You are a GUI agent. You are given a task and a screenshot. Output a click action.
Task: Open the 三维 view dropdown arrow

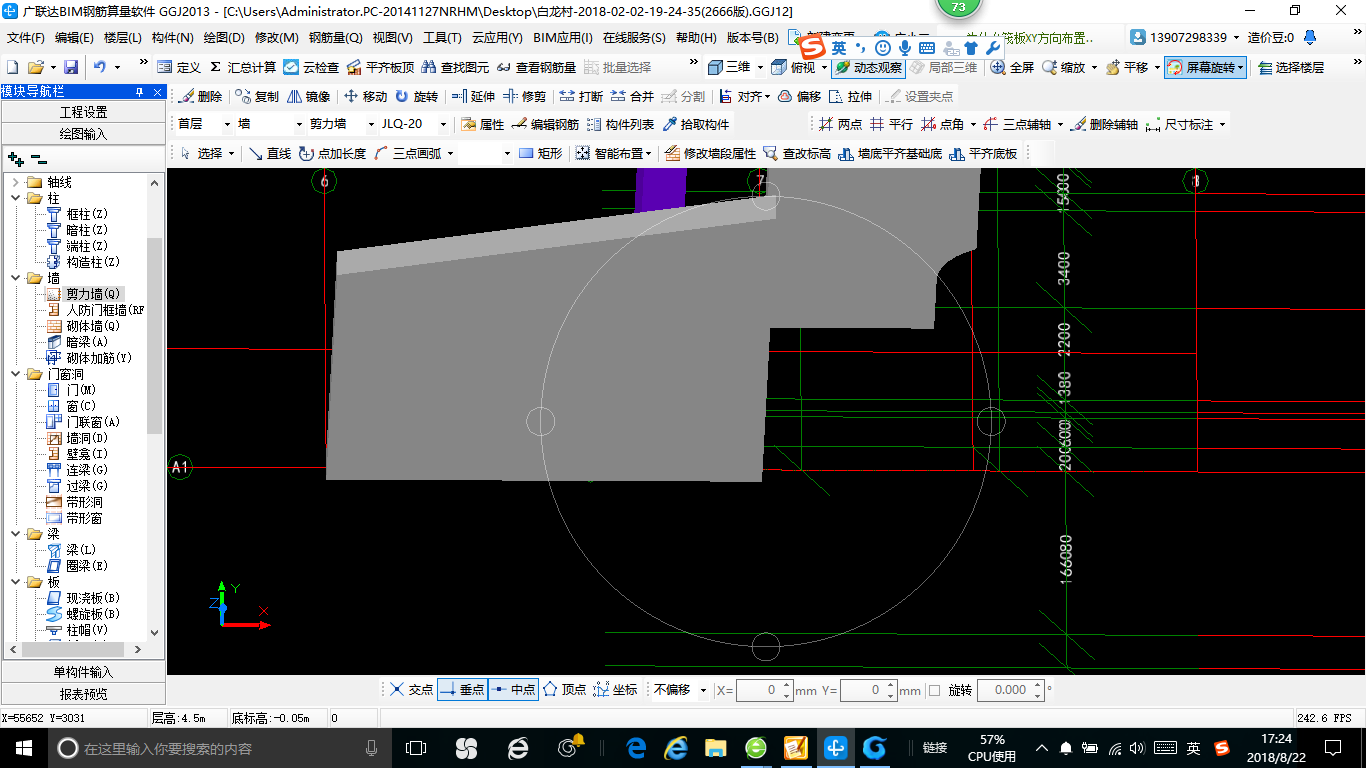click(x=759, y=67)
